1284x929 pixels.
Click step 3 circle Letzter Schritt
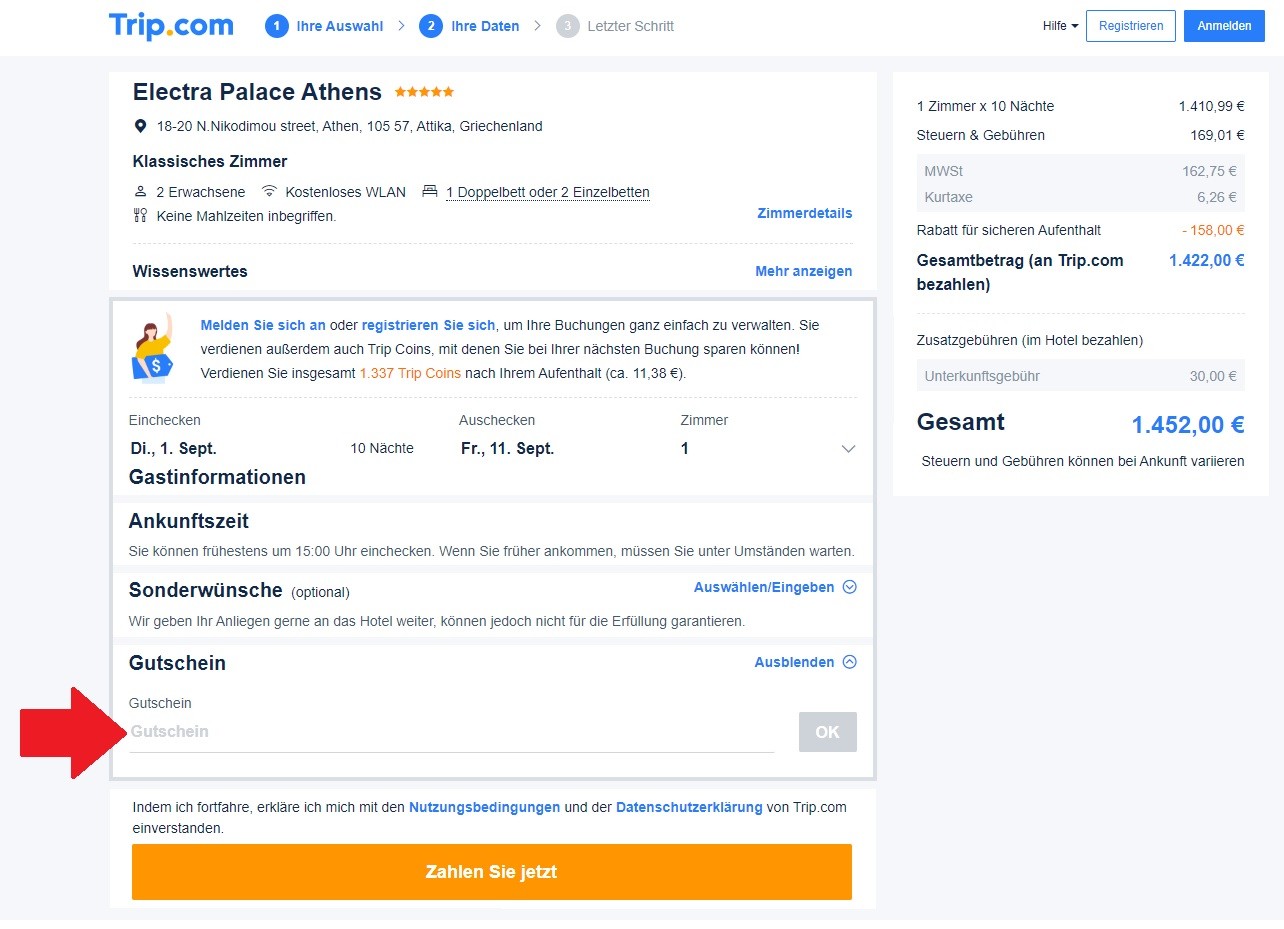[568, 26]
